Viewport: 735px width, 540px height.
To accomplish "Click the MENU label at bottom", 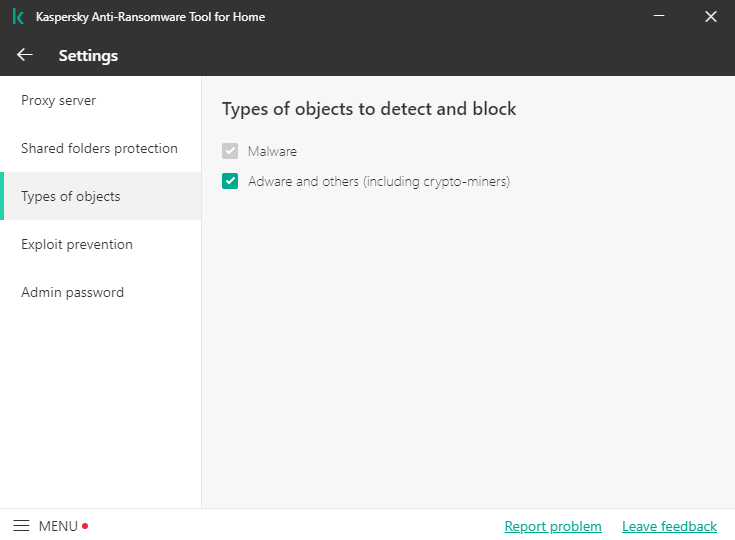I will point(58,526).
